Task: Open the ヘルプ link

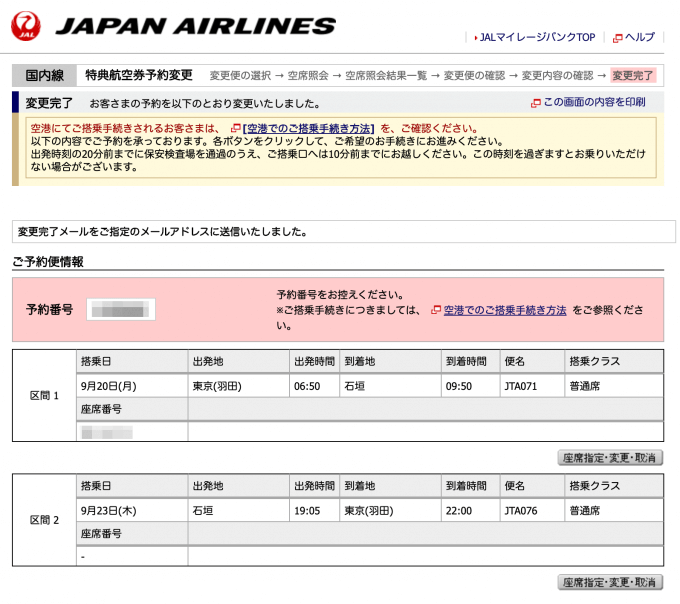Action: click(640, 37)
